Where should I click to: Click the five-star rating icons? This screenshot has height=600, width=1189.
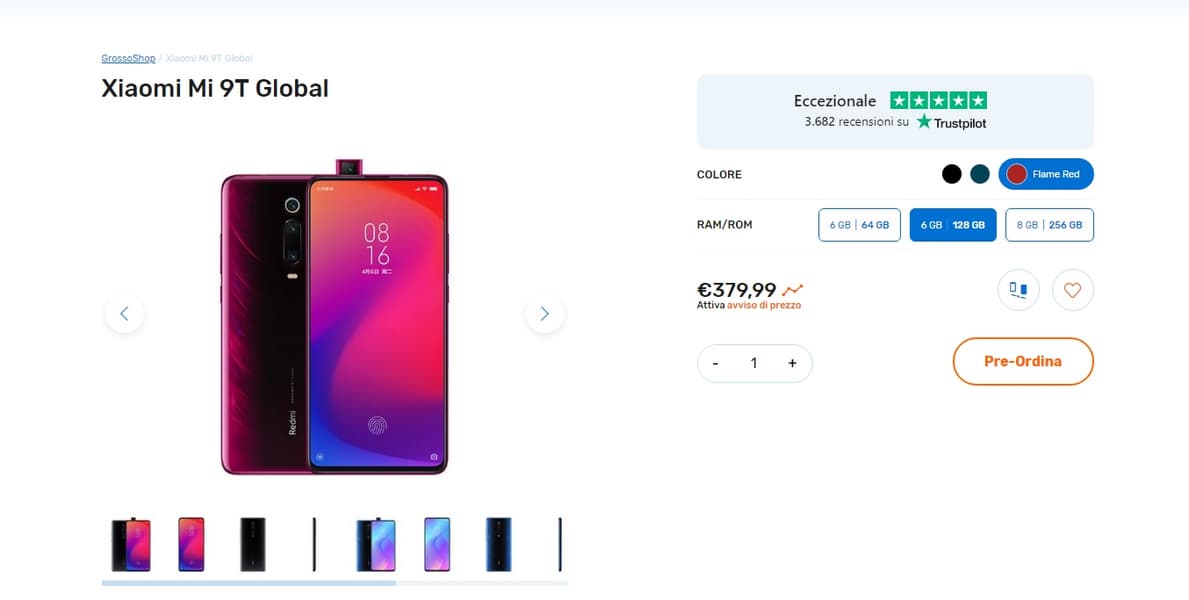click(x=938, y=101)
